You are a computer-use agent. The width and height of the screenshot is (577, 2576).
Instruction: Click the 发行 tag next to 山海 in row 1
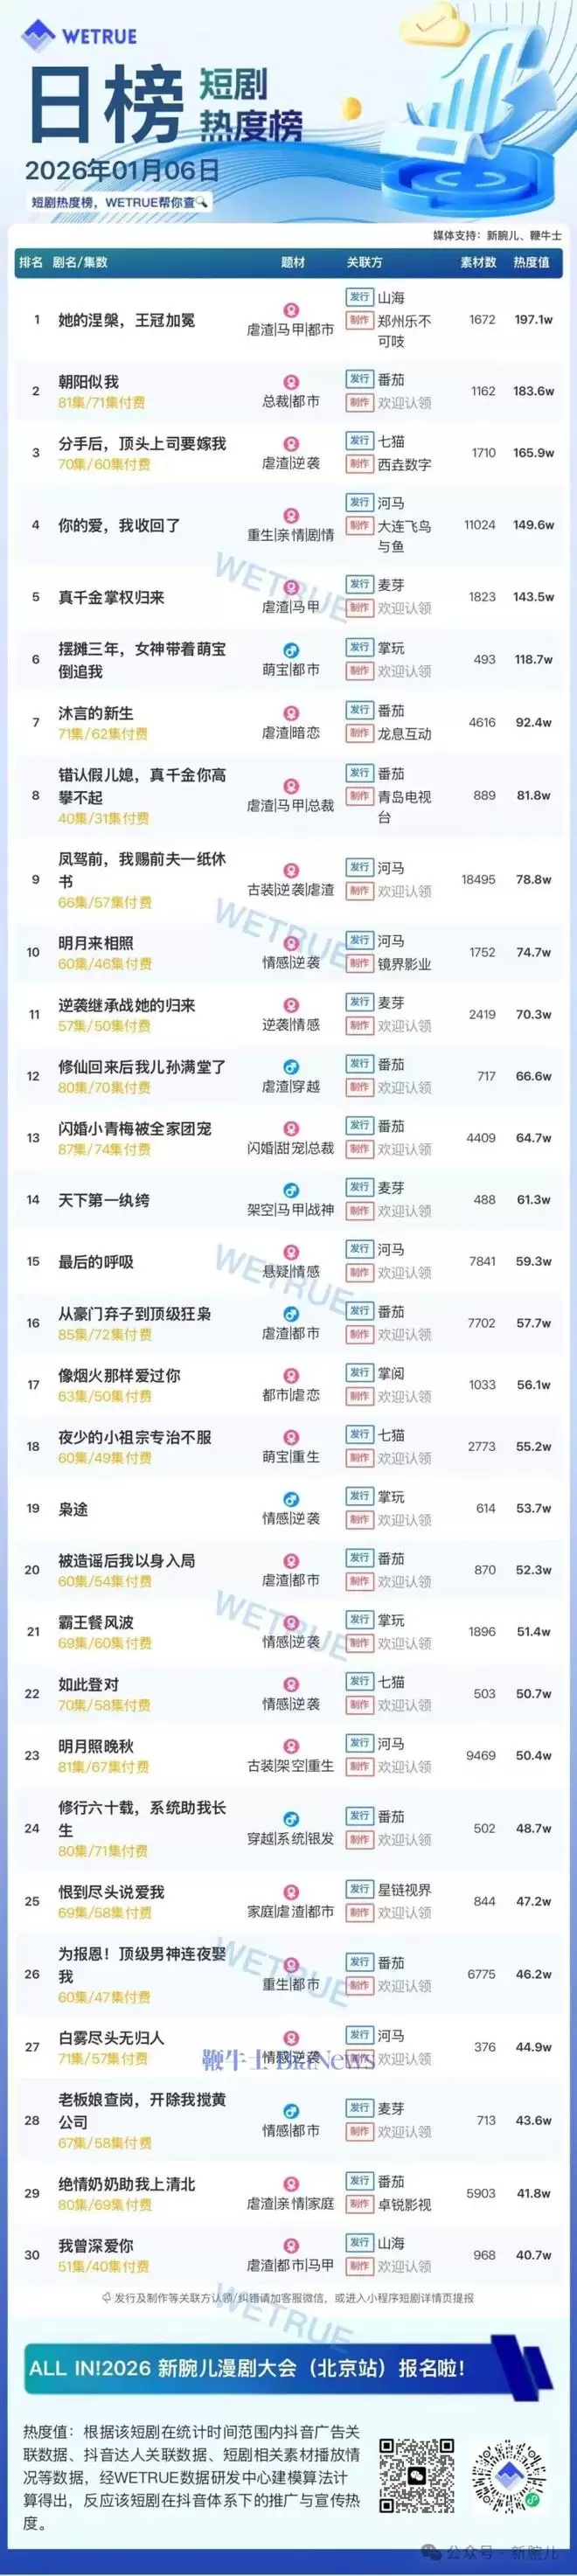coord(359,297)
